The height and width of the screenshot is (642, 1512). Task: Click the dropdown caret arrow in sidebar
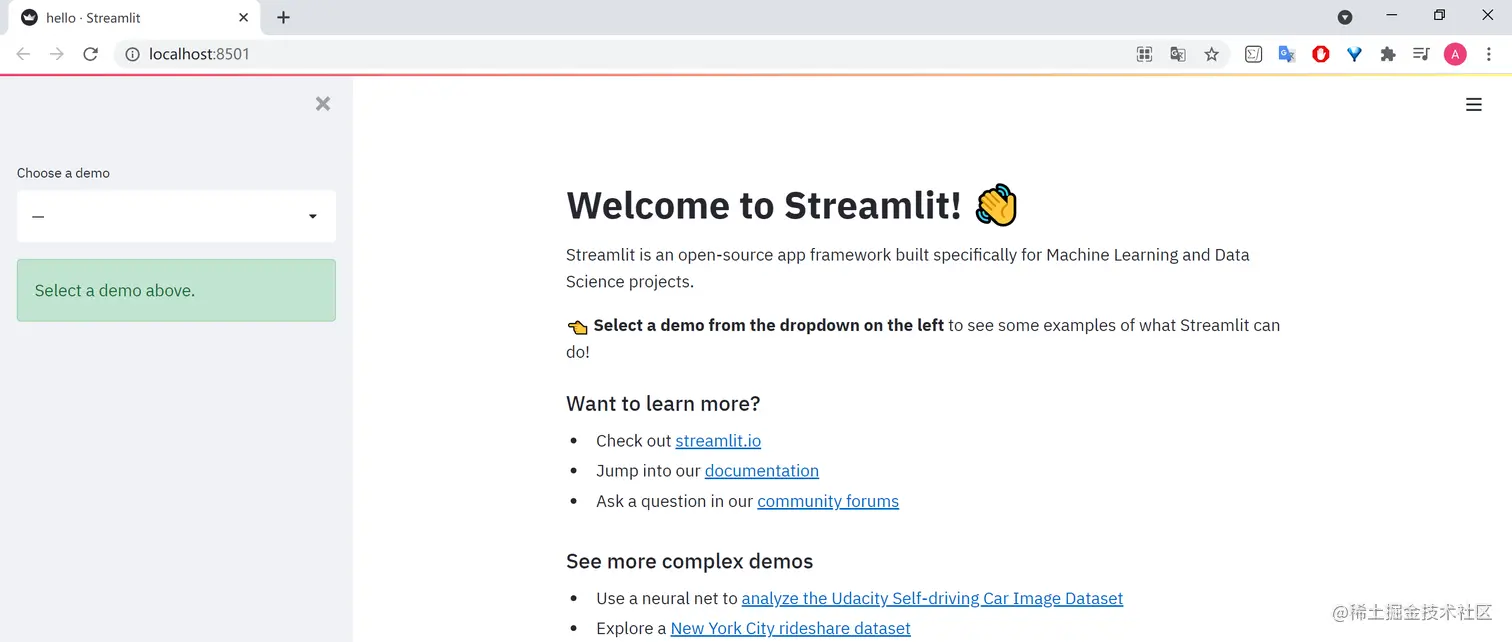click(x=312, y=217)
